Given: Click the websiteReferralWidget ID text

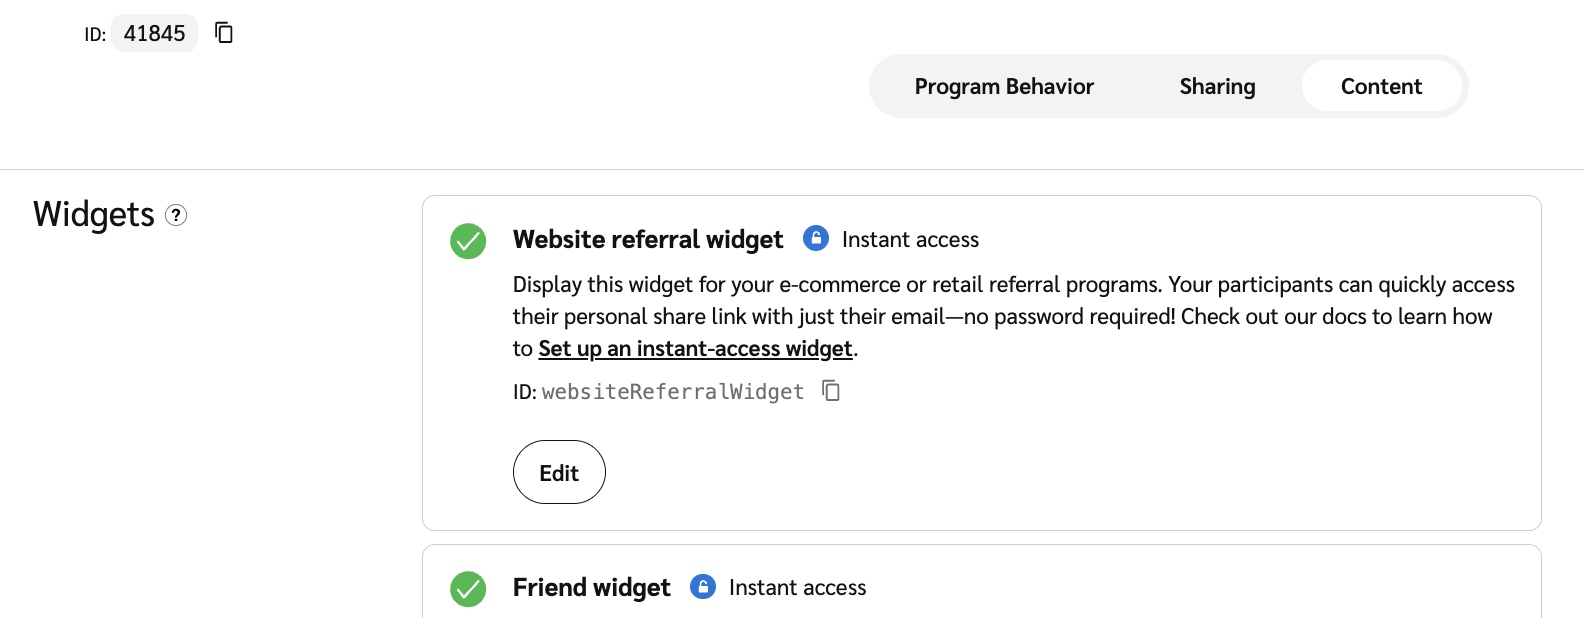Looking at the screenshot, I should (x=672, y=392).
